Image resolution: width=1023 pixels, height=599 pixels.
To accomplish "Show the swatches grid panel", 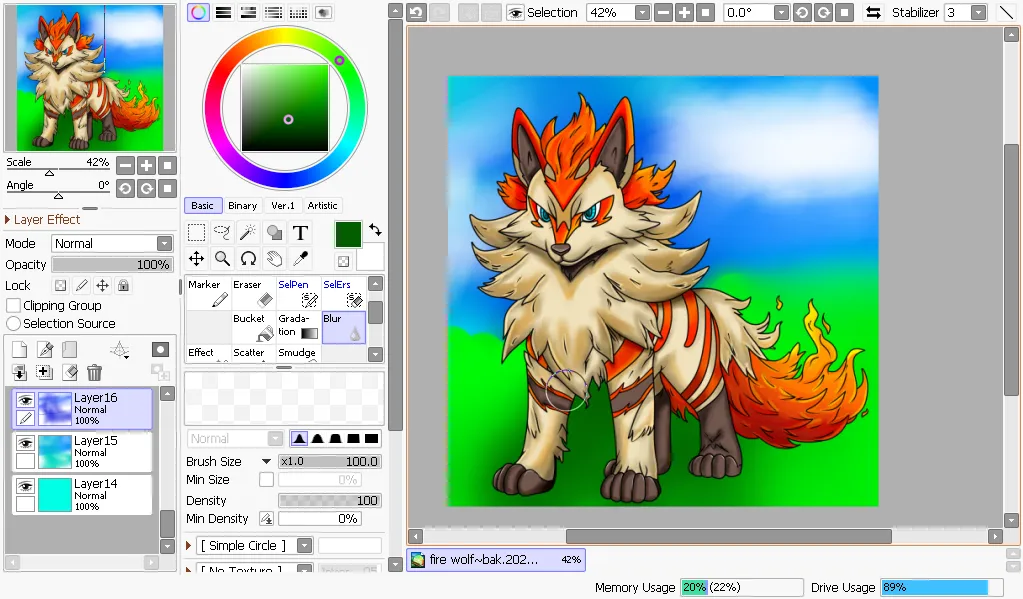I will [298, 12].
